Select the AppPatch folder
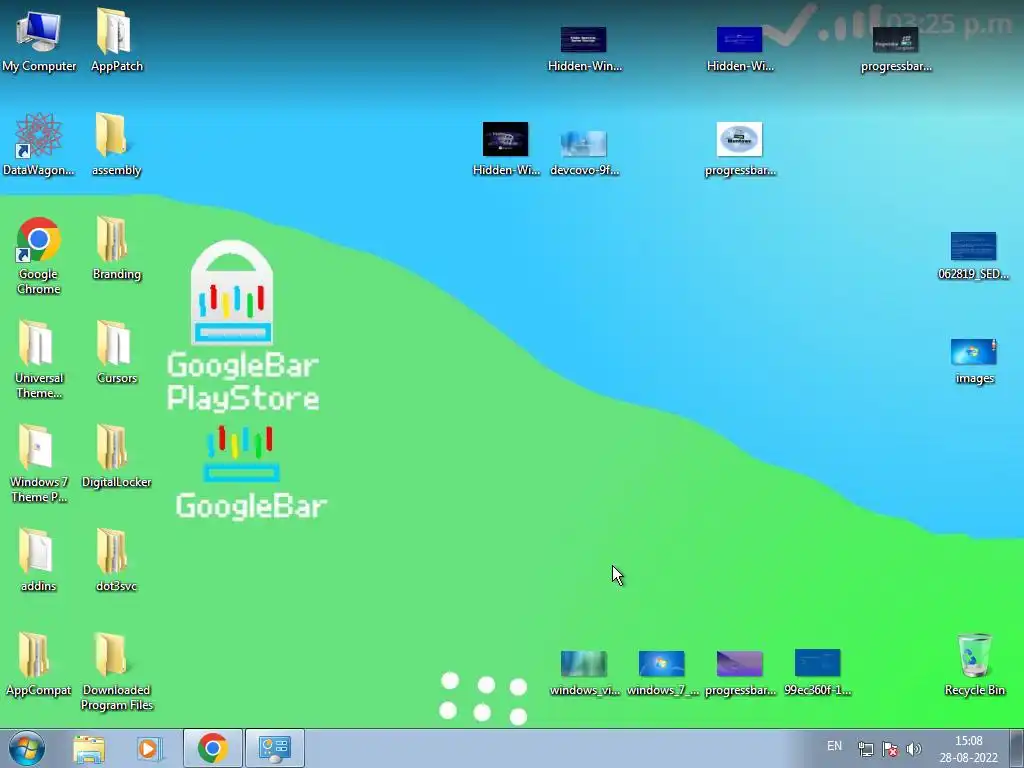This screenshot has width=1024, height=768. [x=116, y=39]
